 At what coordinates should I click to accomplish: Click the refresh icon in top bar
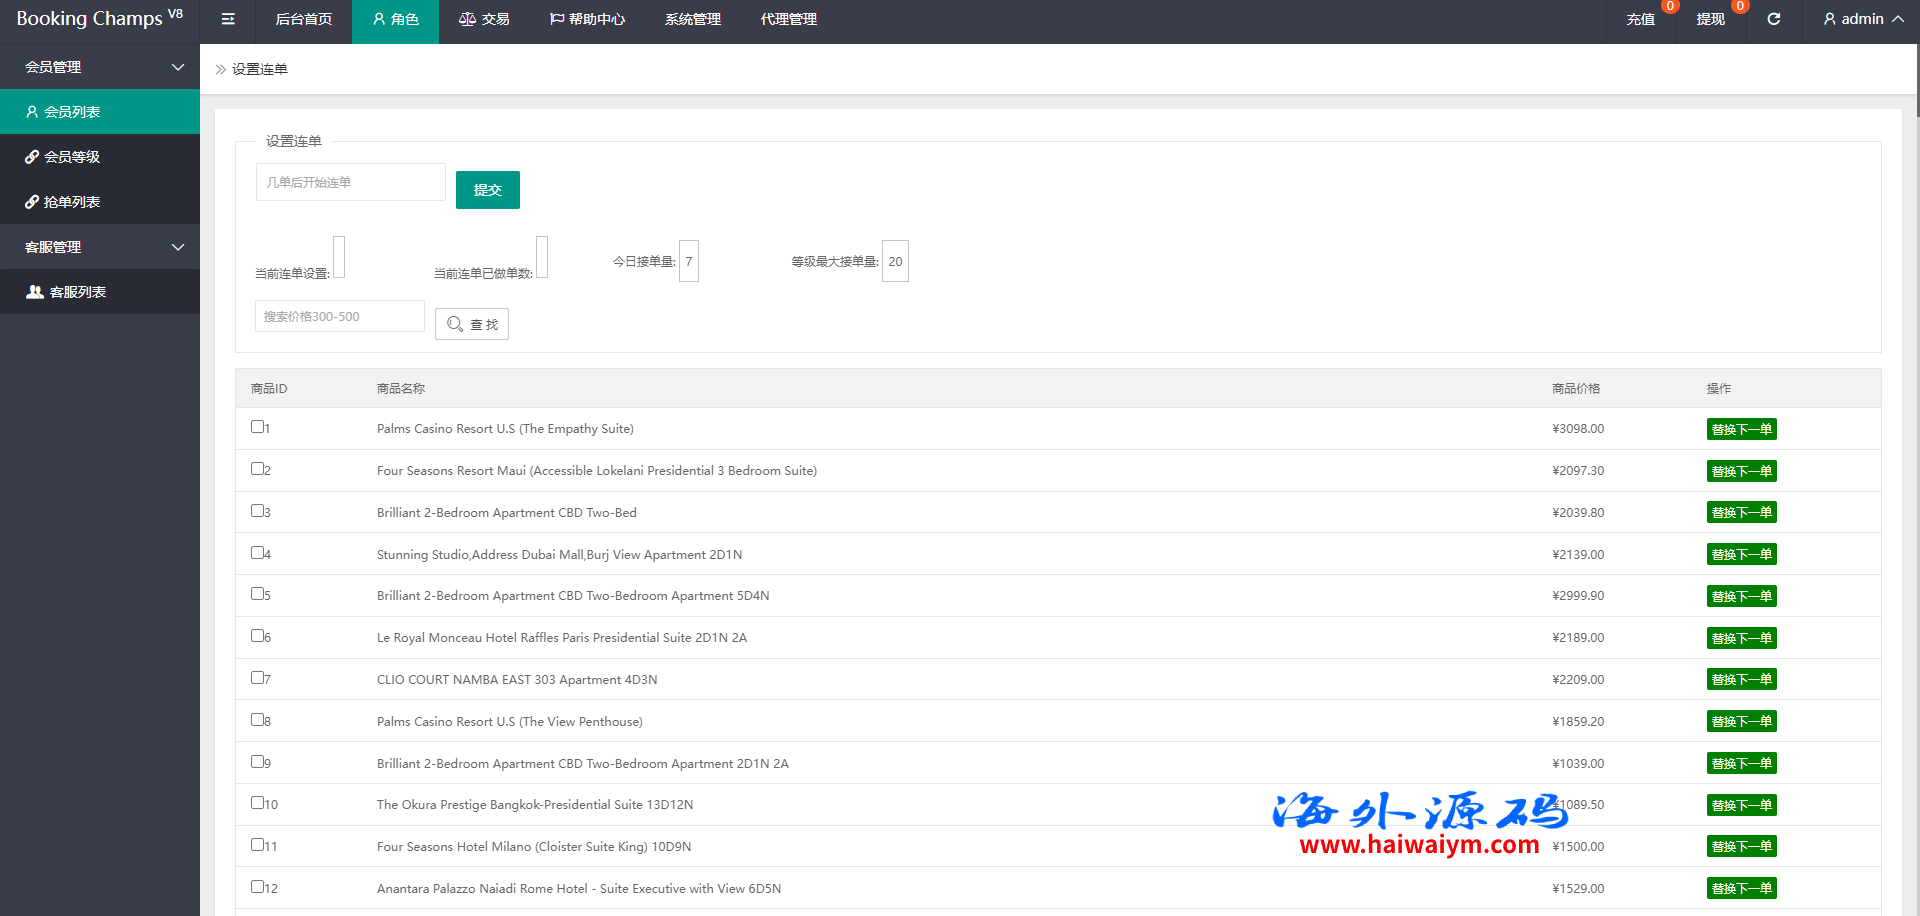(1773, 19)
